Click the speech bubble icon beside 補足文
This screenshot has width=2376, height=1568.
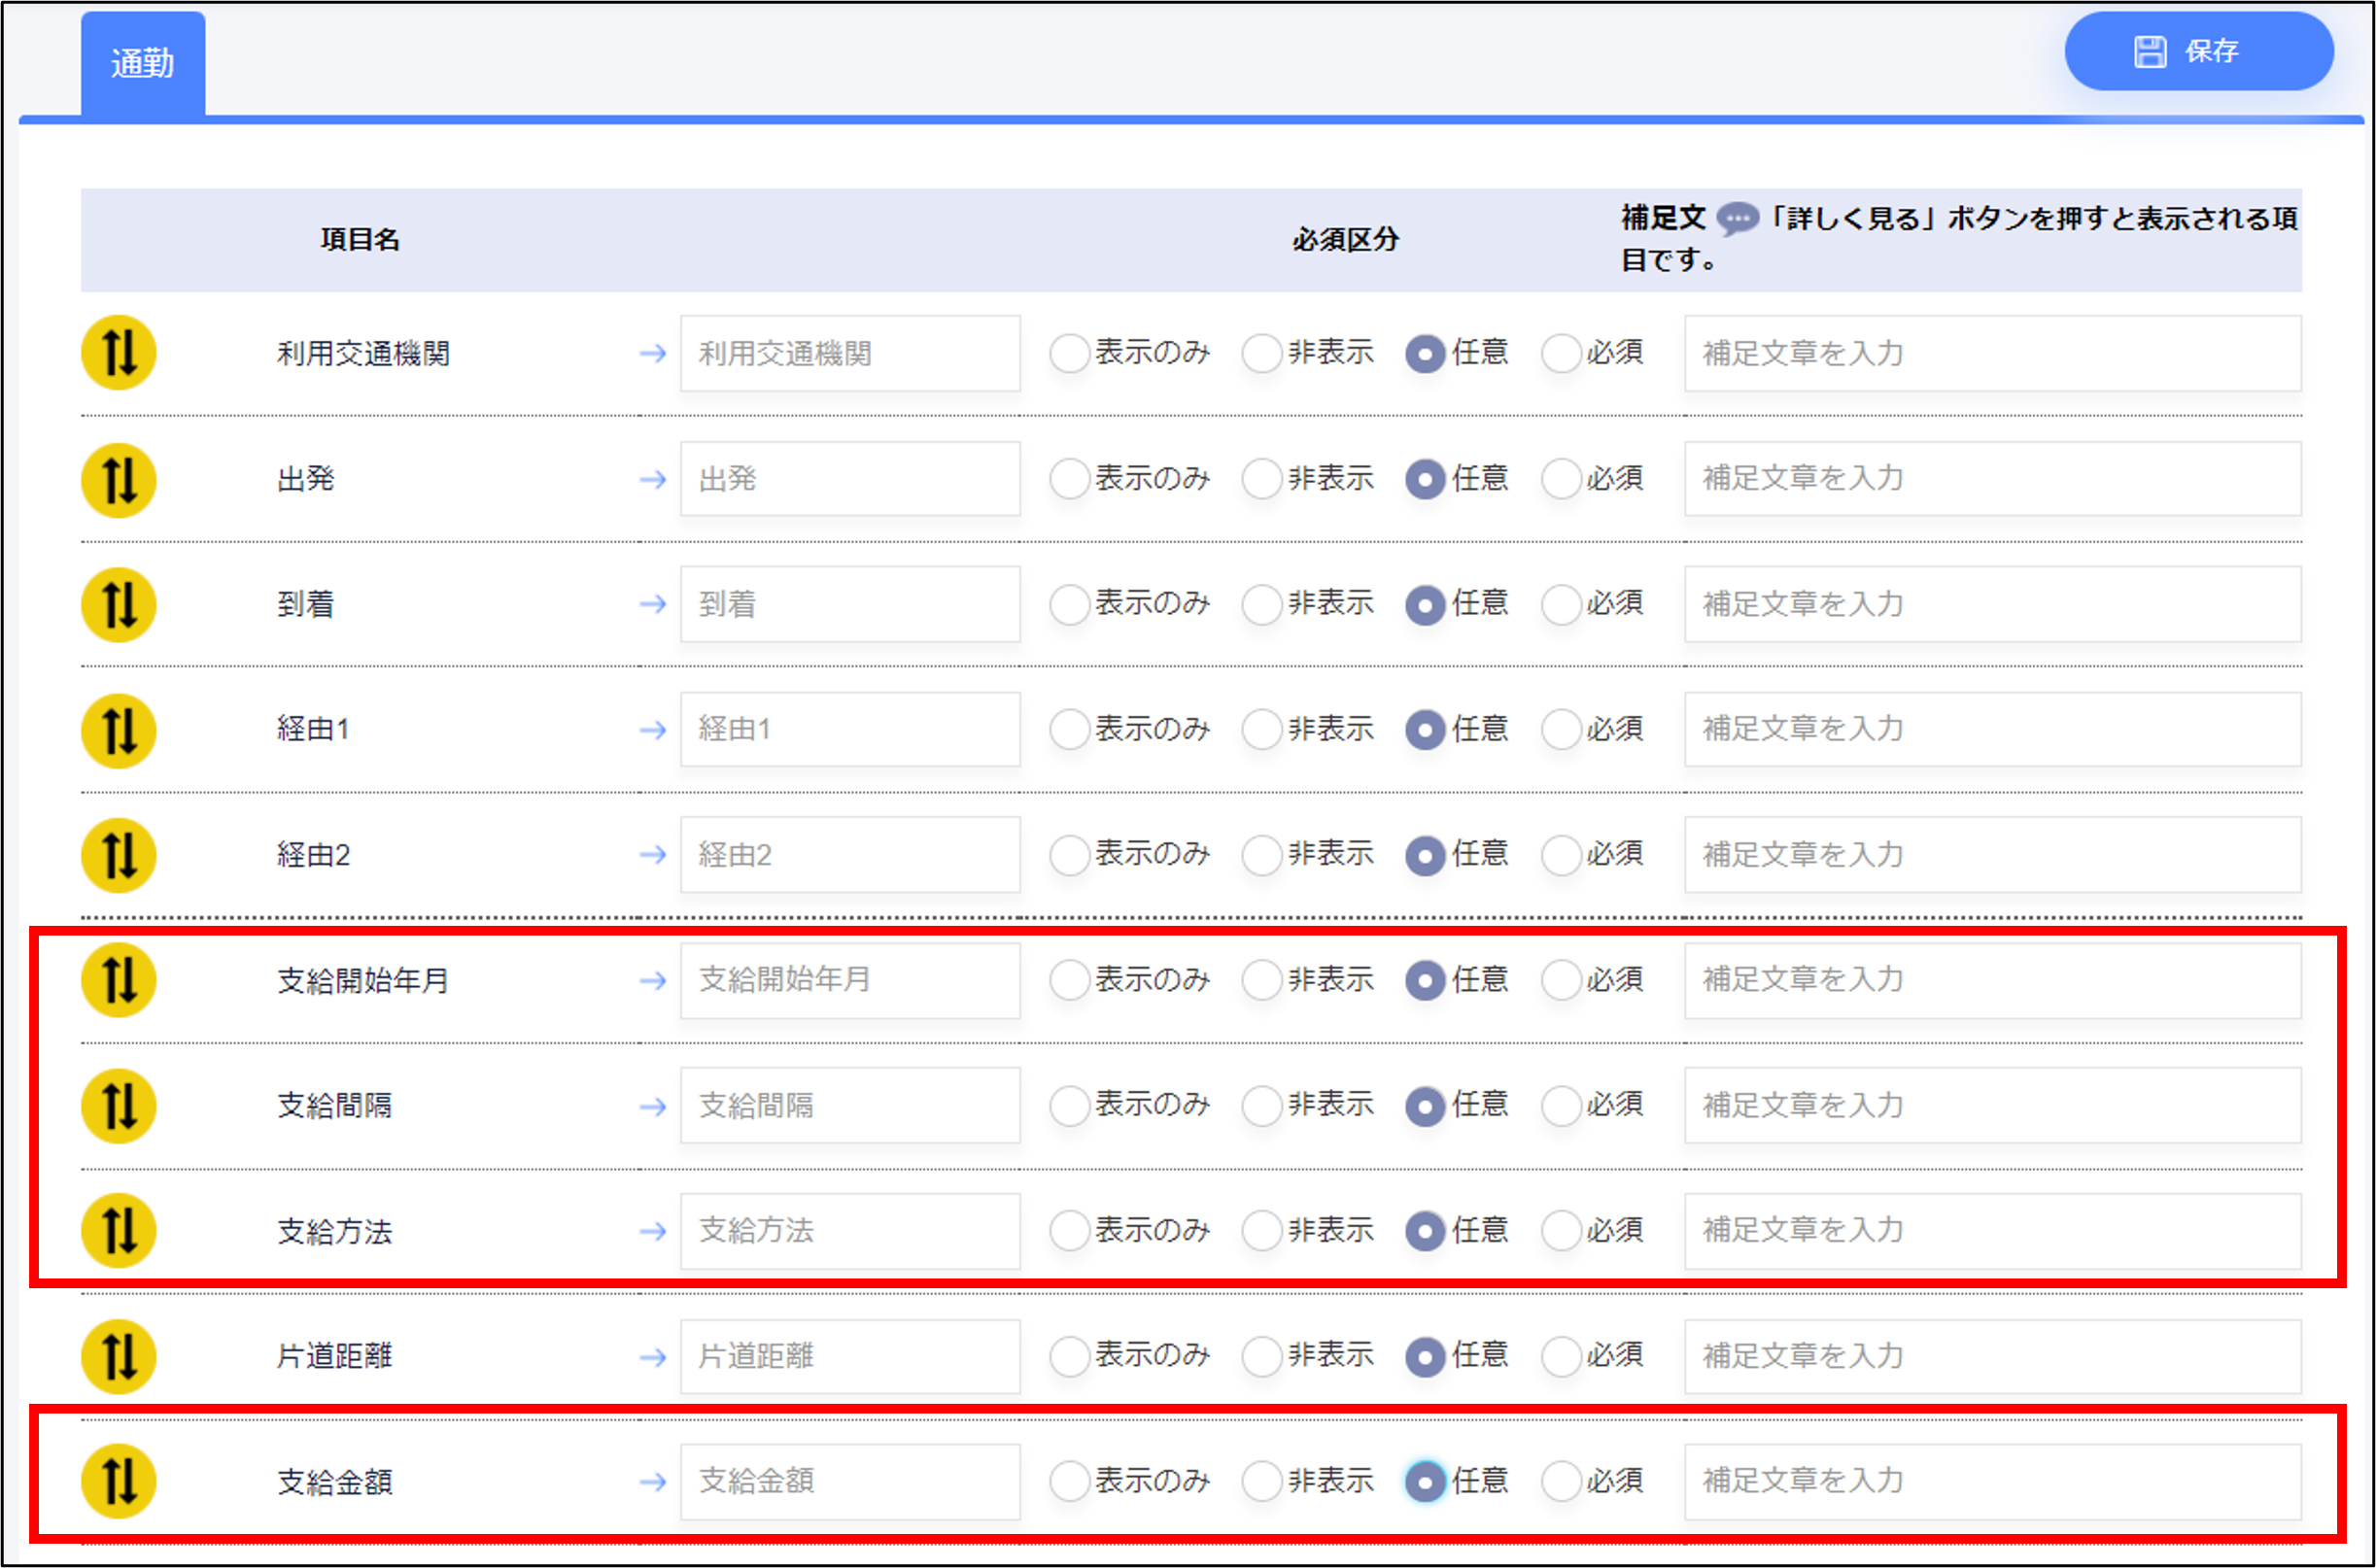1737,218
